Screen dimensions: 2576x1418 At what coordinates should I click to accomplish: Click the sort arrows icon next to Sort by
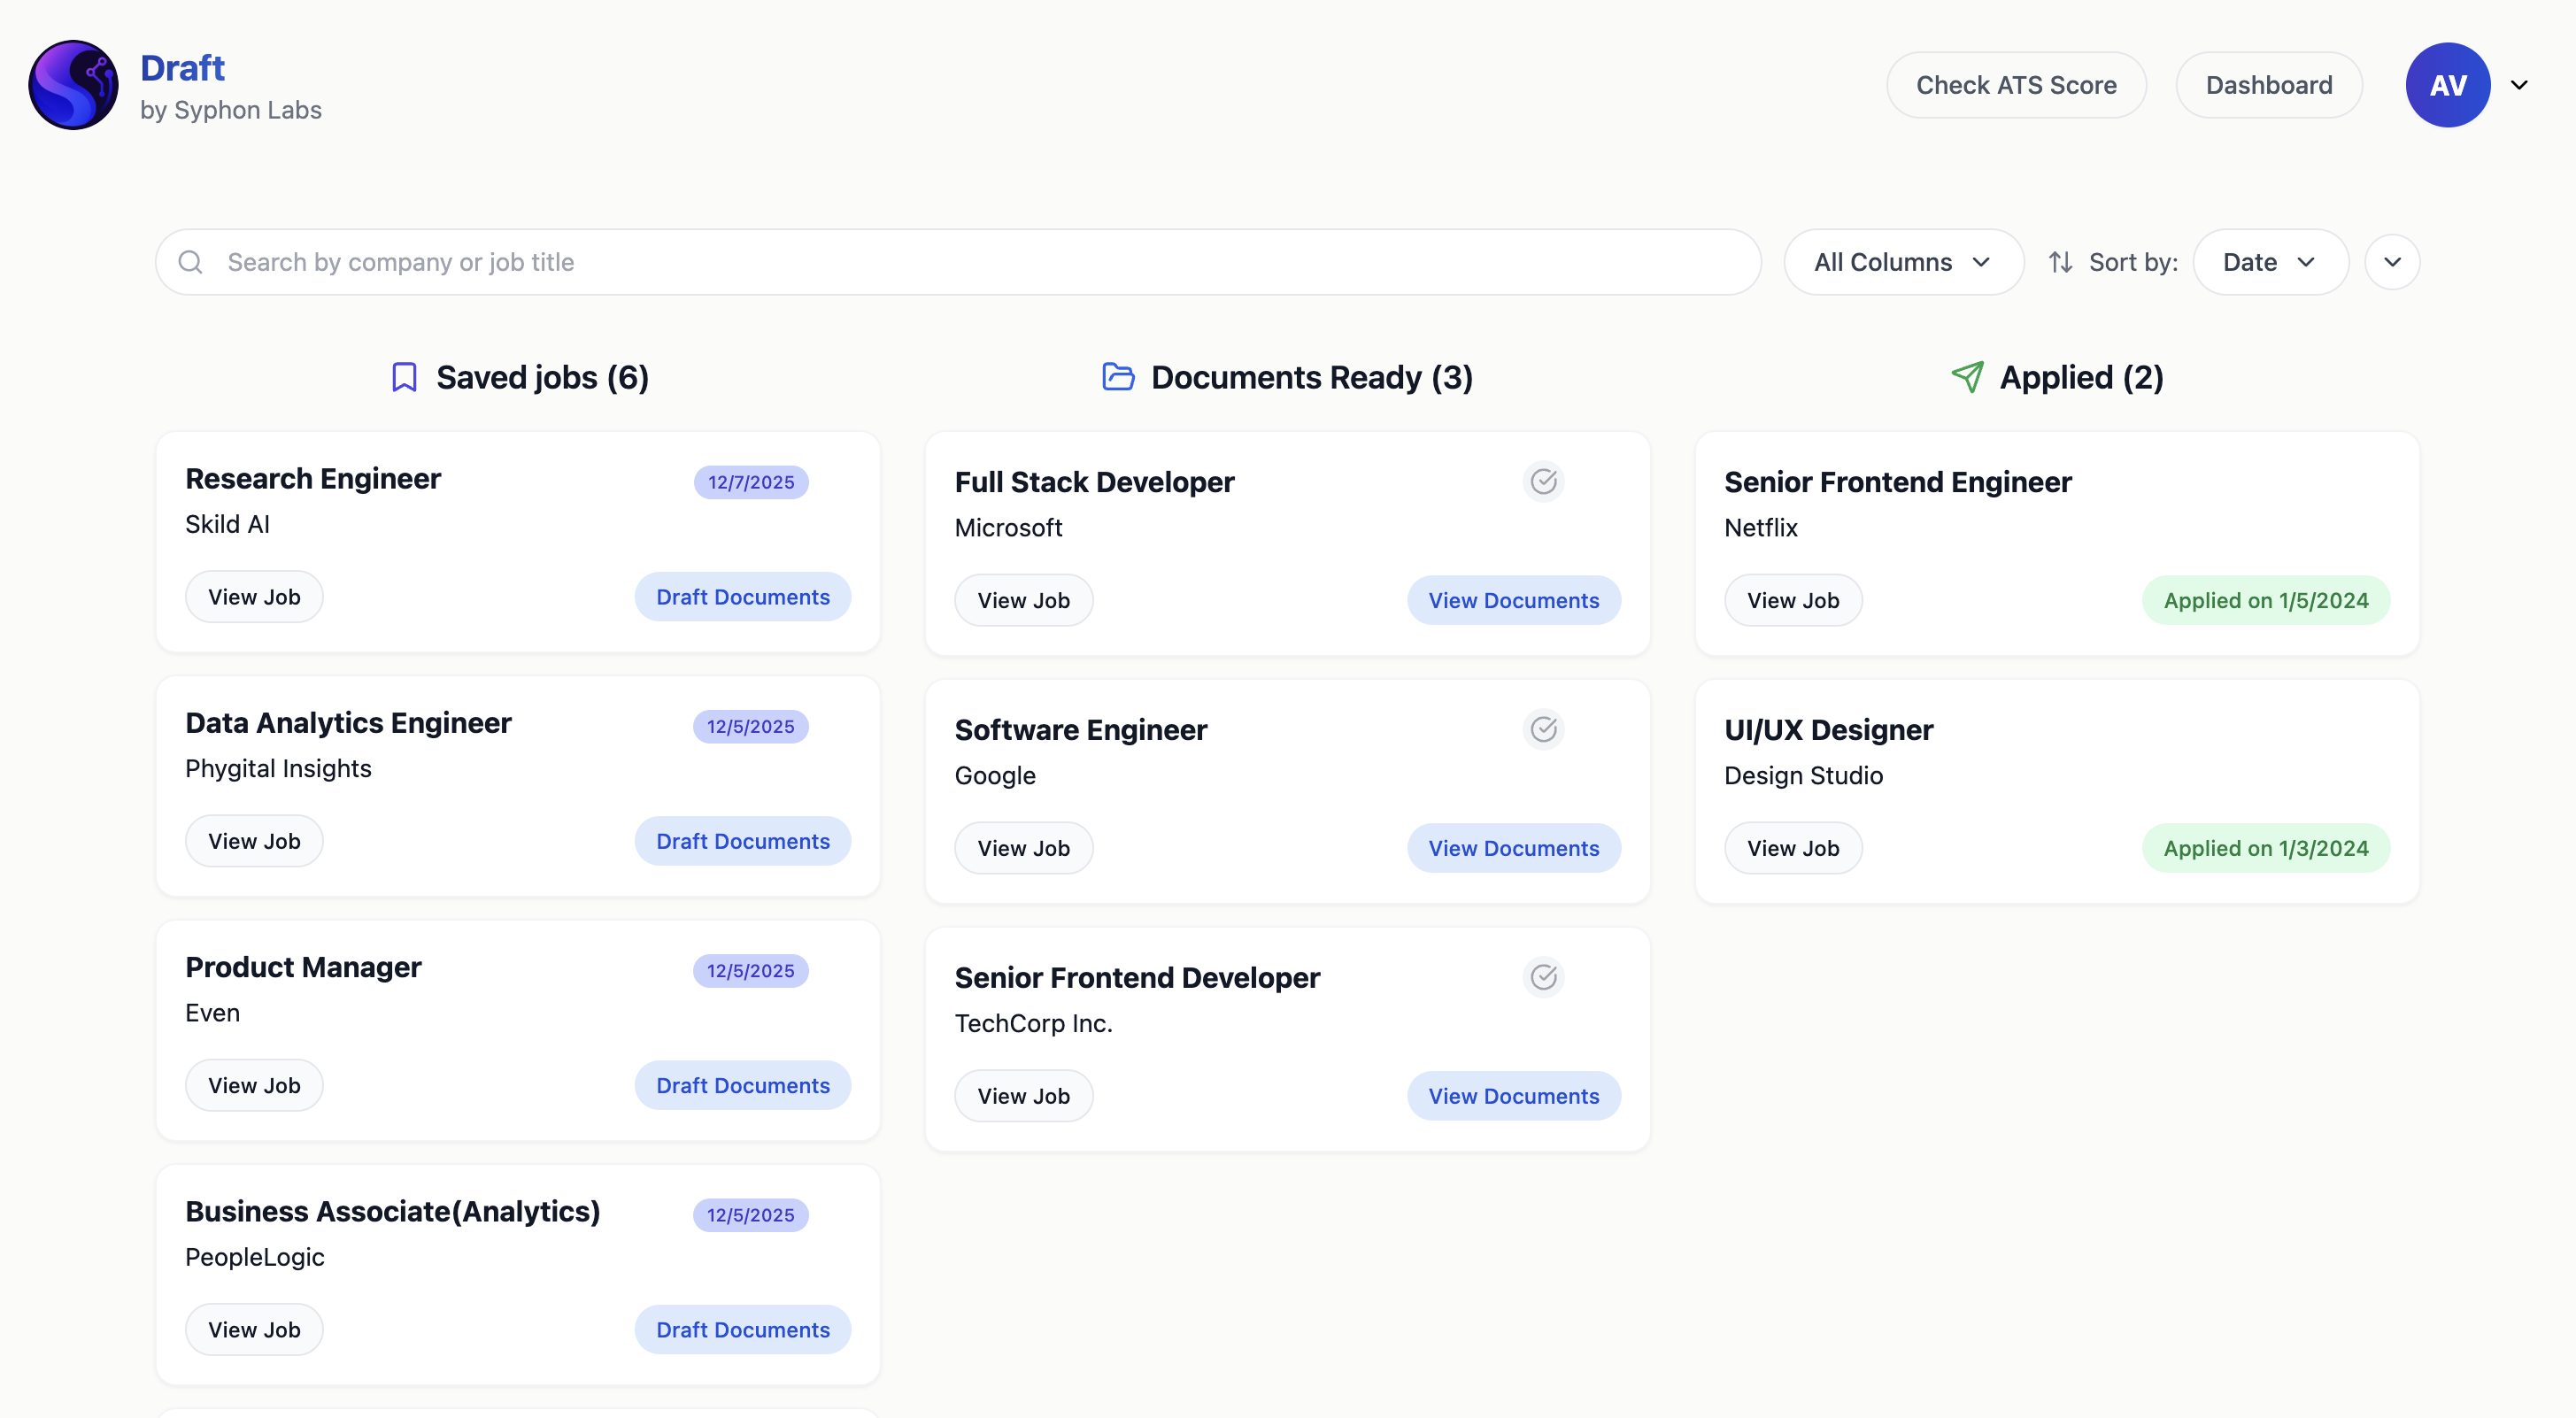point(2061,261)
